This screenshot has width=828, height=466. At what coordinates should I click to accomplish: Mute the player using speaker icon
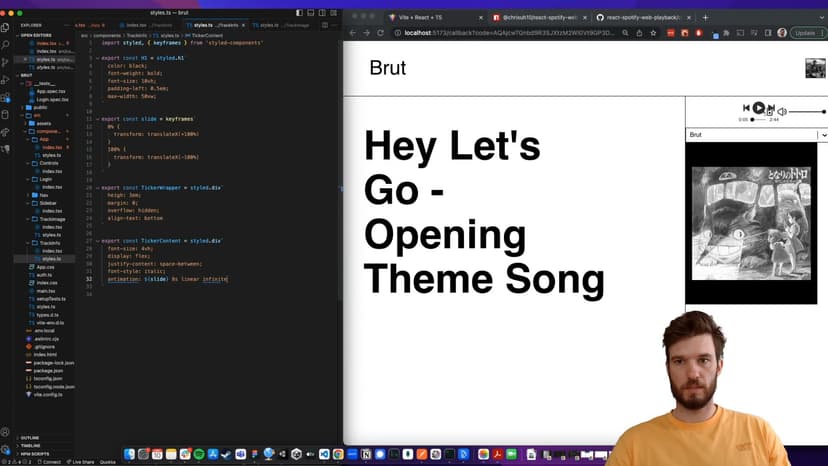point(783,111)
